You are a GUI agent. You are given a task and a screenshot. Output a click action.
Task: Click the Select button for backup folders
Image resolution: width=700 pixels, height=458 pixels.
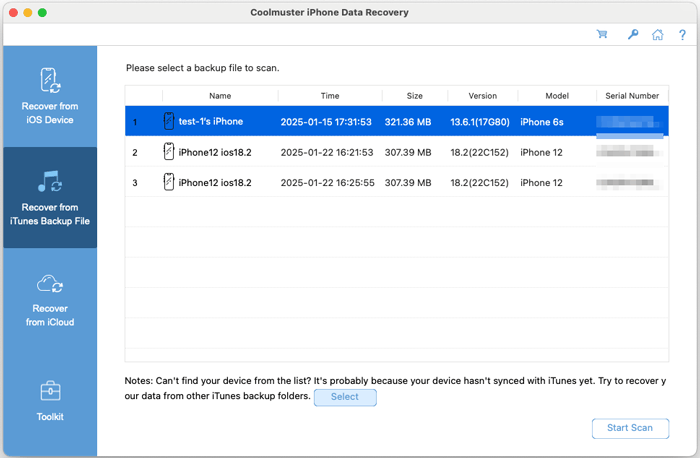tap(345, 397)
